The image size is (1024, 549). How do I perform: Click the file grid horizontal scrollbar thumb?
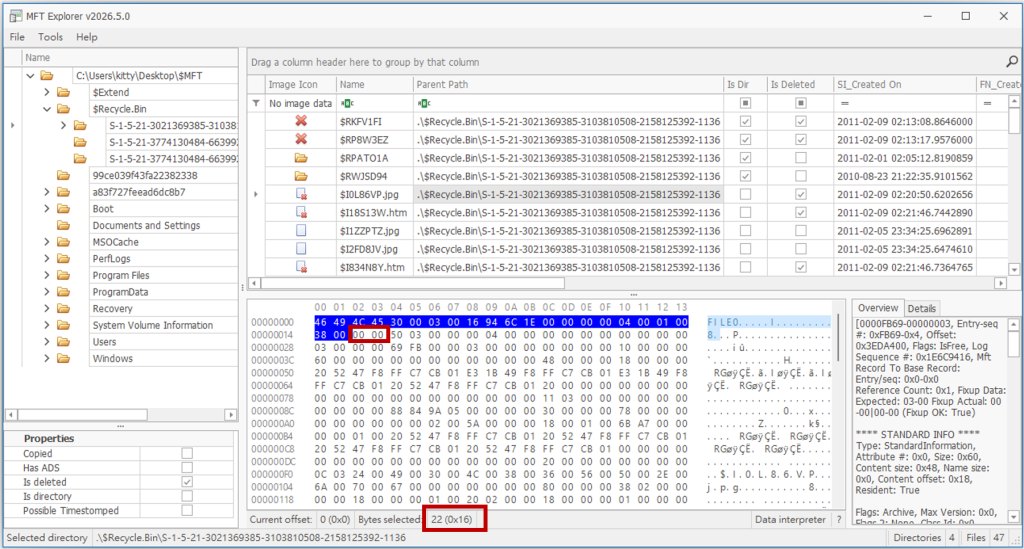pyautogui.click(x=413, y=283)
